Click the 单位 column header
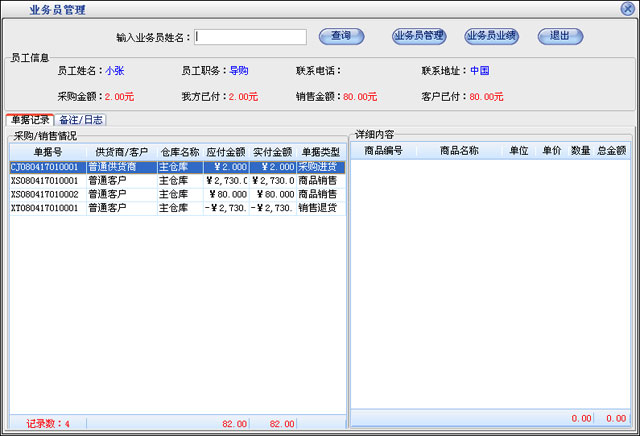 (519, 151)
